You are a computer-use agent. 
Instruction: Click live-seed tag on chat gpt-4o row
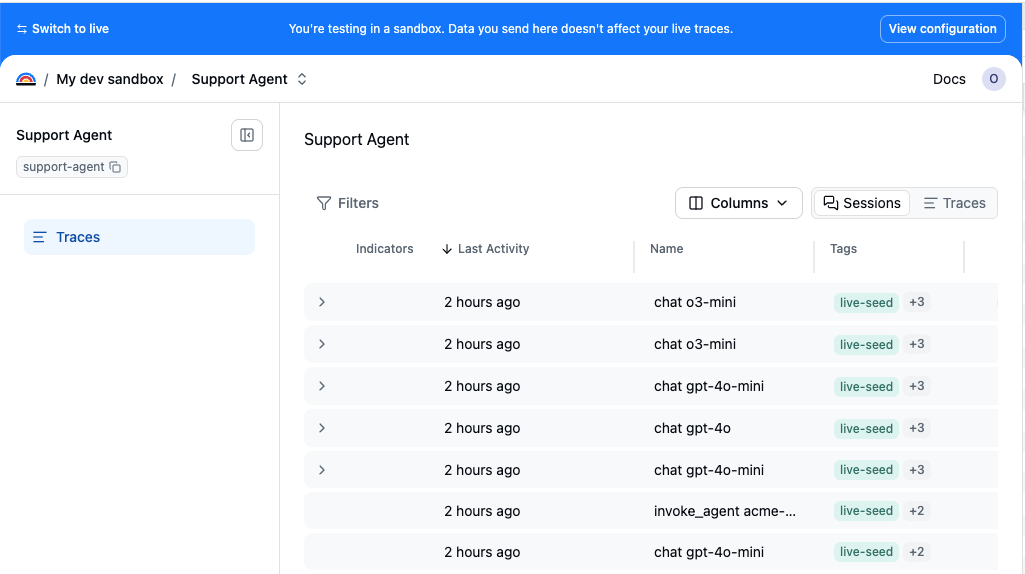865,428
